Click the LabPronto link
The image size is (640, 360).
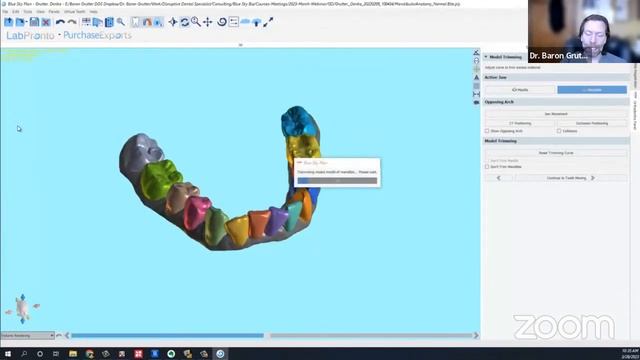(x=30, y=36)
